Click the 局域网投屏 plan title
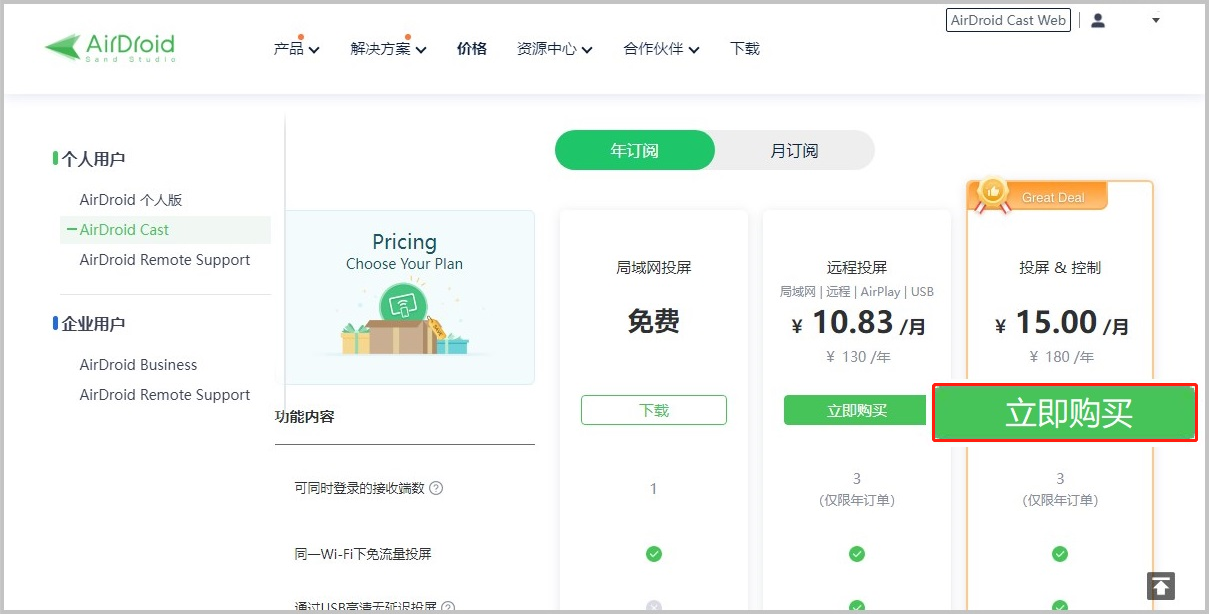This screenshot has height=614, width=1209. coord(654,268)
